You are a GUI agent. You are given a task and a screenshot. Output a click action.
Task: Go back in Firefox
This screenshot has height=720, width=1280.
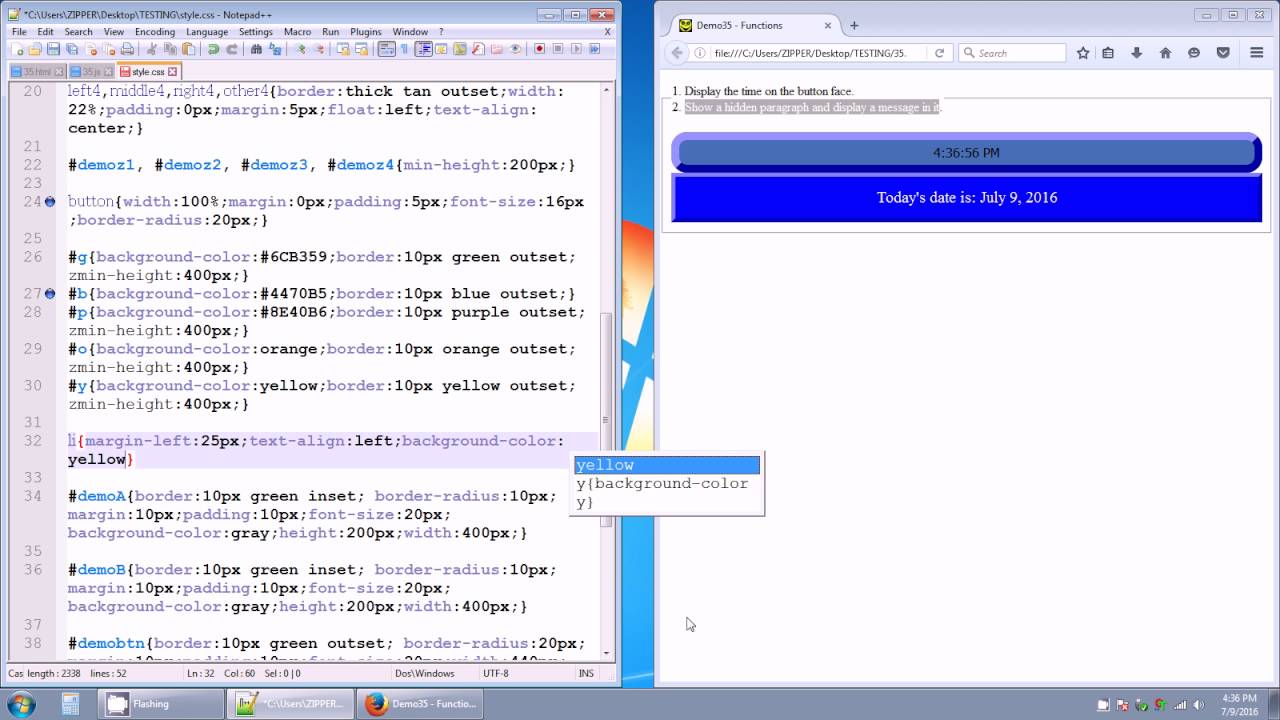tap(678, 53)
